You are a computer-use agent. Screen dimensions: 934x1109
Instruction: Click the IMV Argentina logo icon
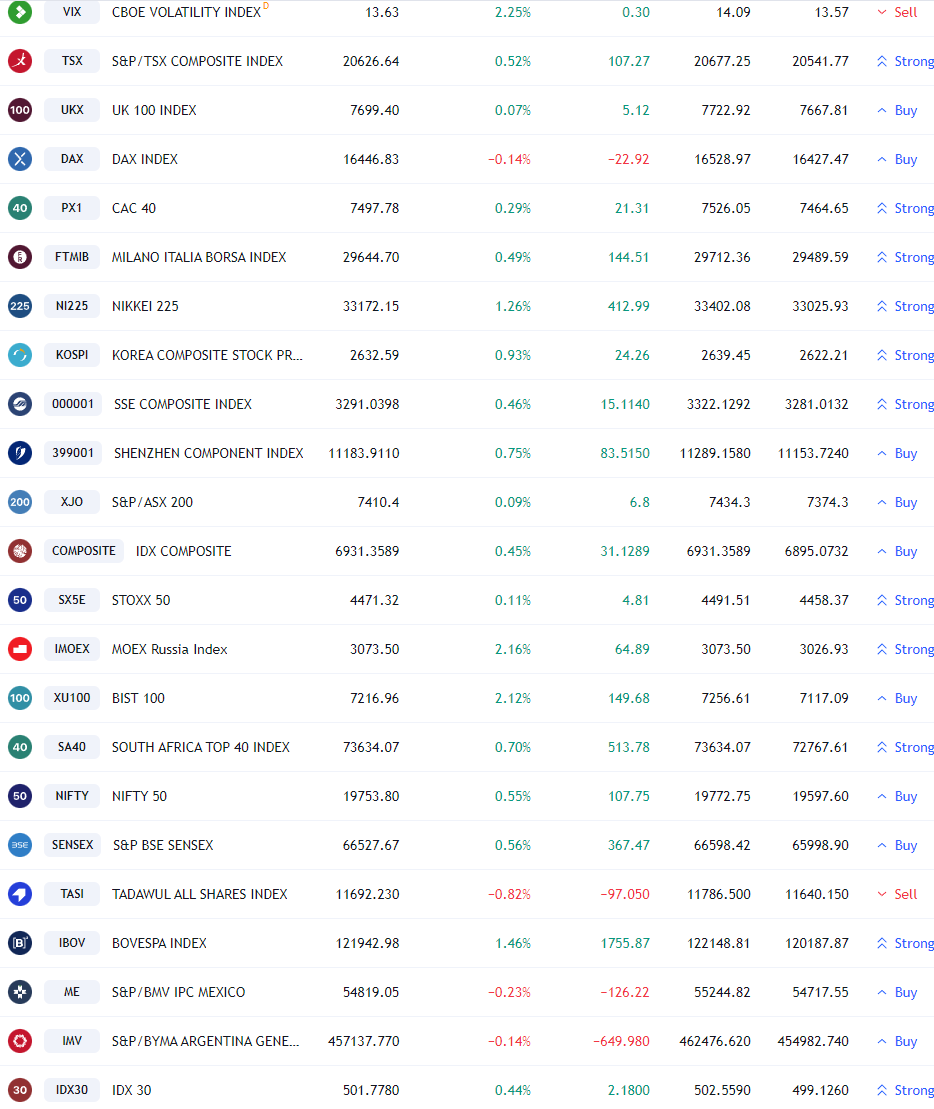click(20, 1041)
